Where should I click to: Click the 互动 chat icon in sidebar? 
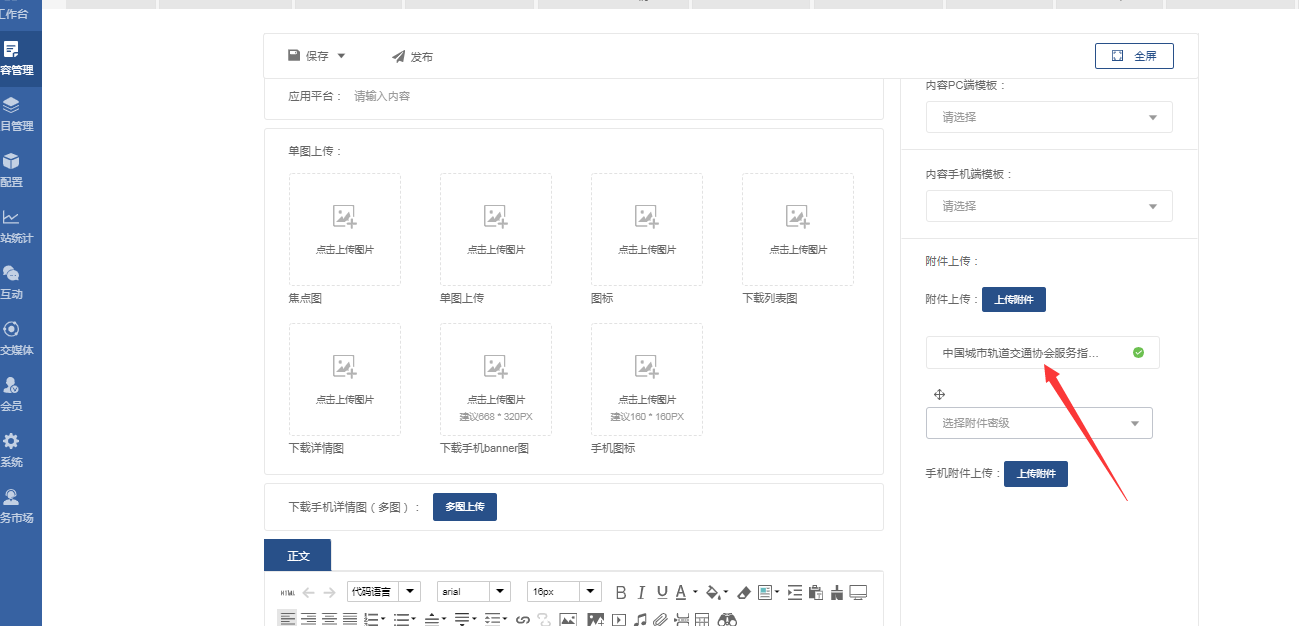(12, 281)
